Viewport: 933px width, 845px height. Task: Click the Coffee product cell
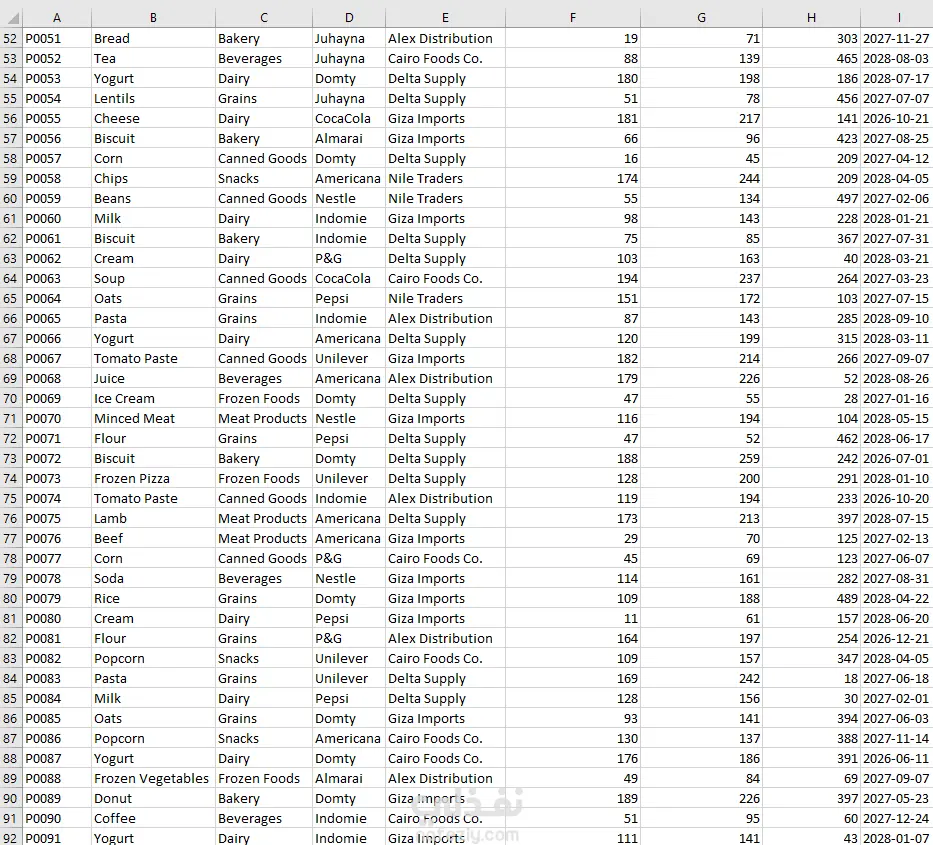154,819
